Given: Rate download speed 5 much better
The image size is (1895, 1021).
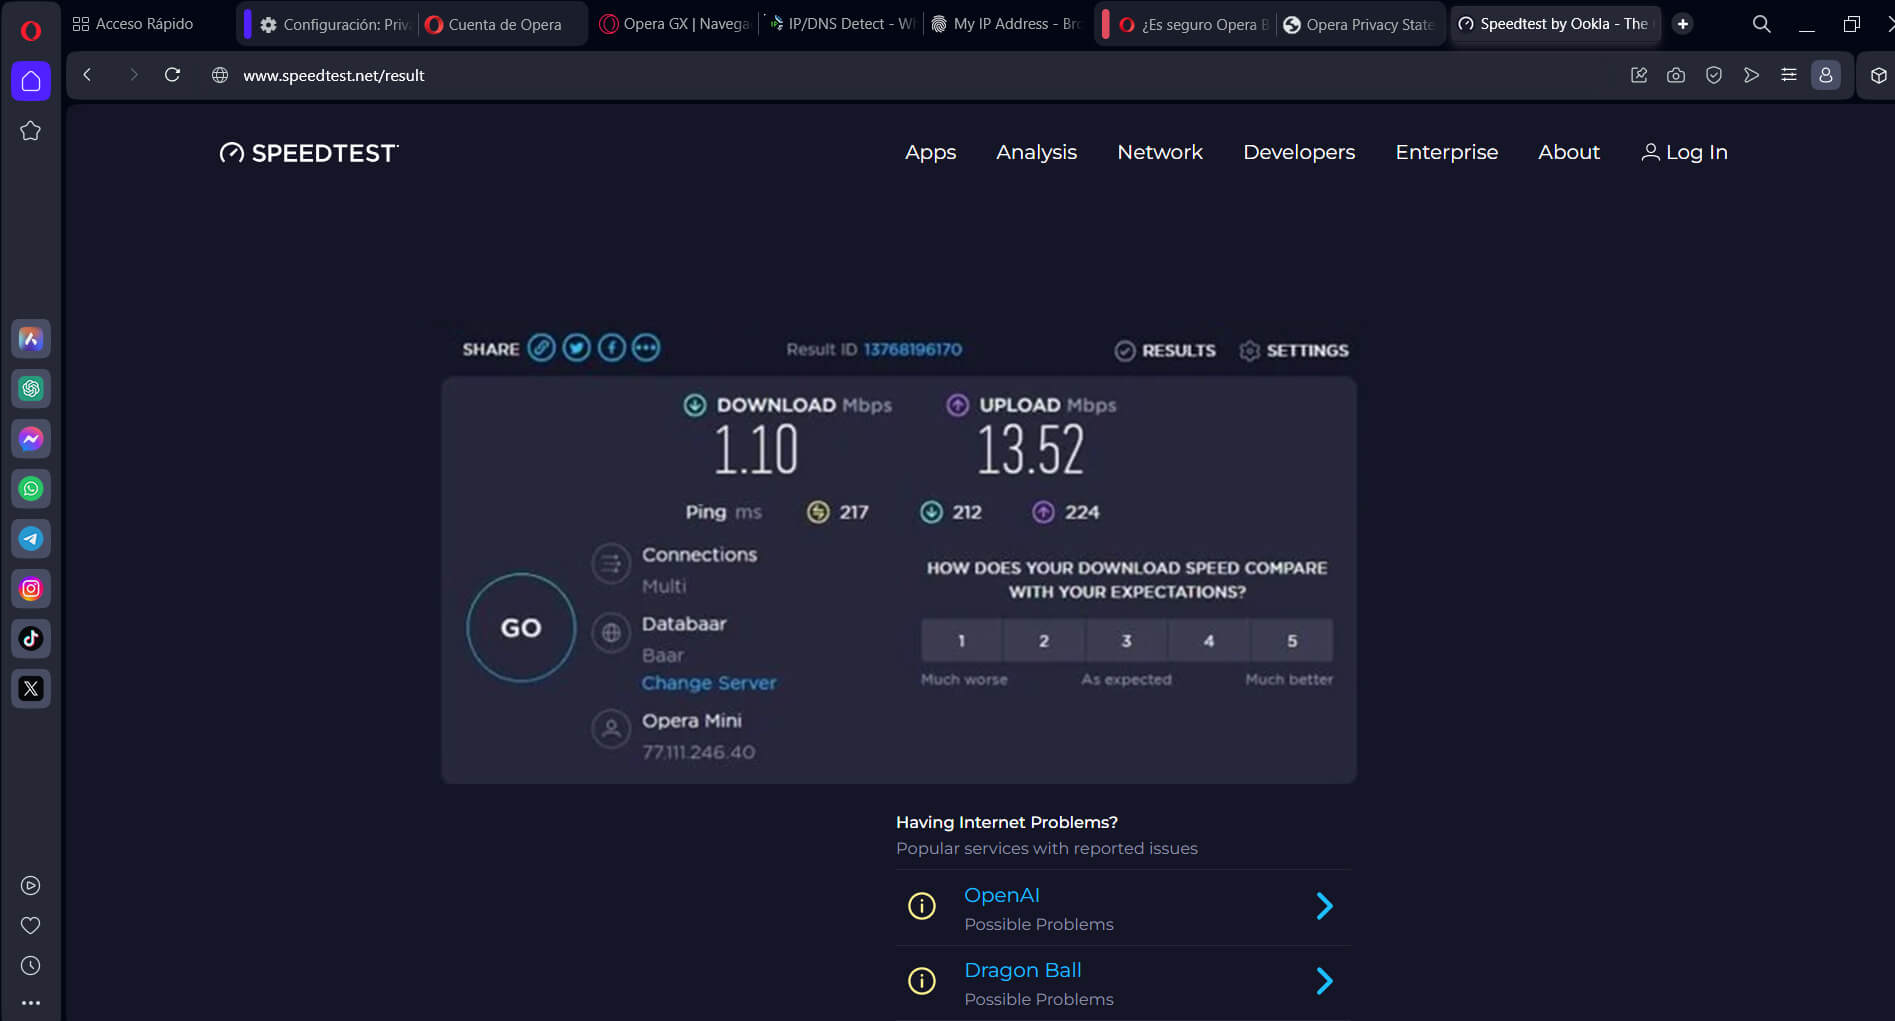Looking at the screenshot, I should [1292, 640].
